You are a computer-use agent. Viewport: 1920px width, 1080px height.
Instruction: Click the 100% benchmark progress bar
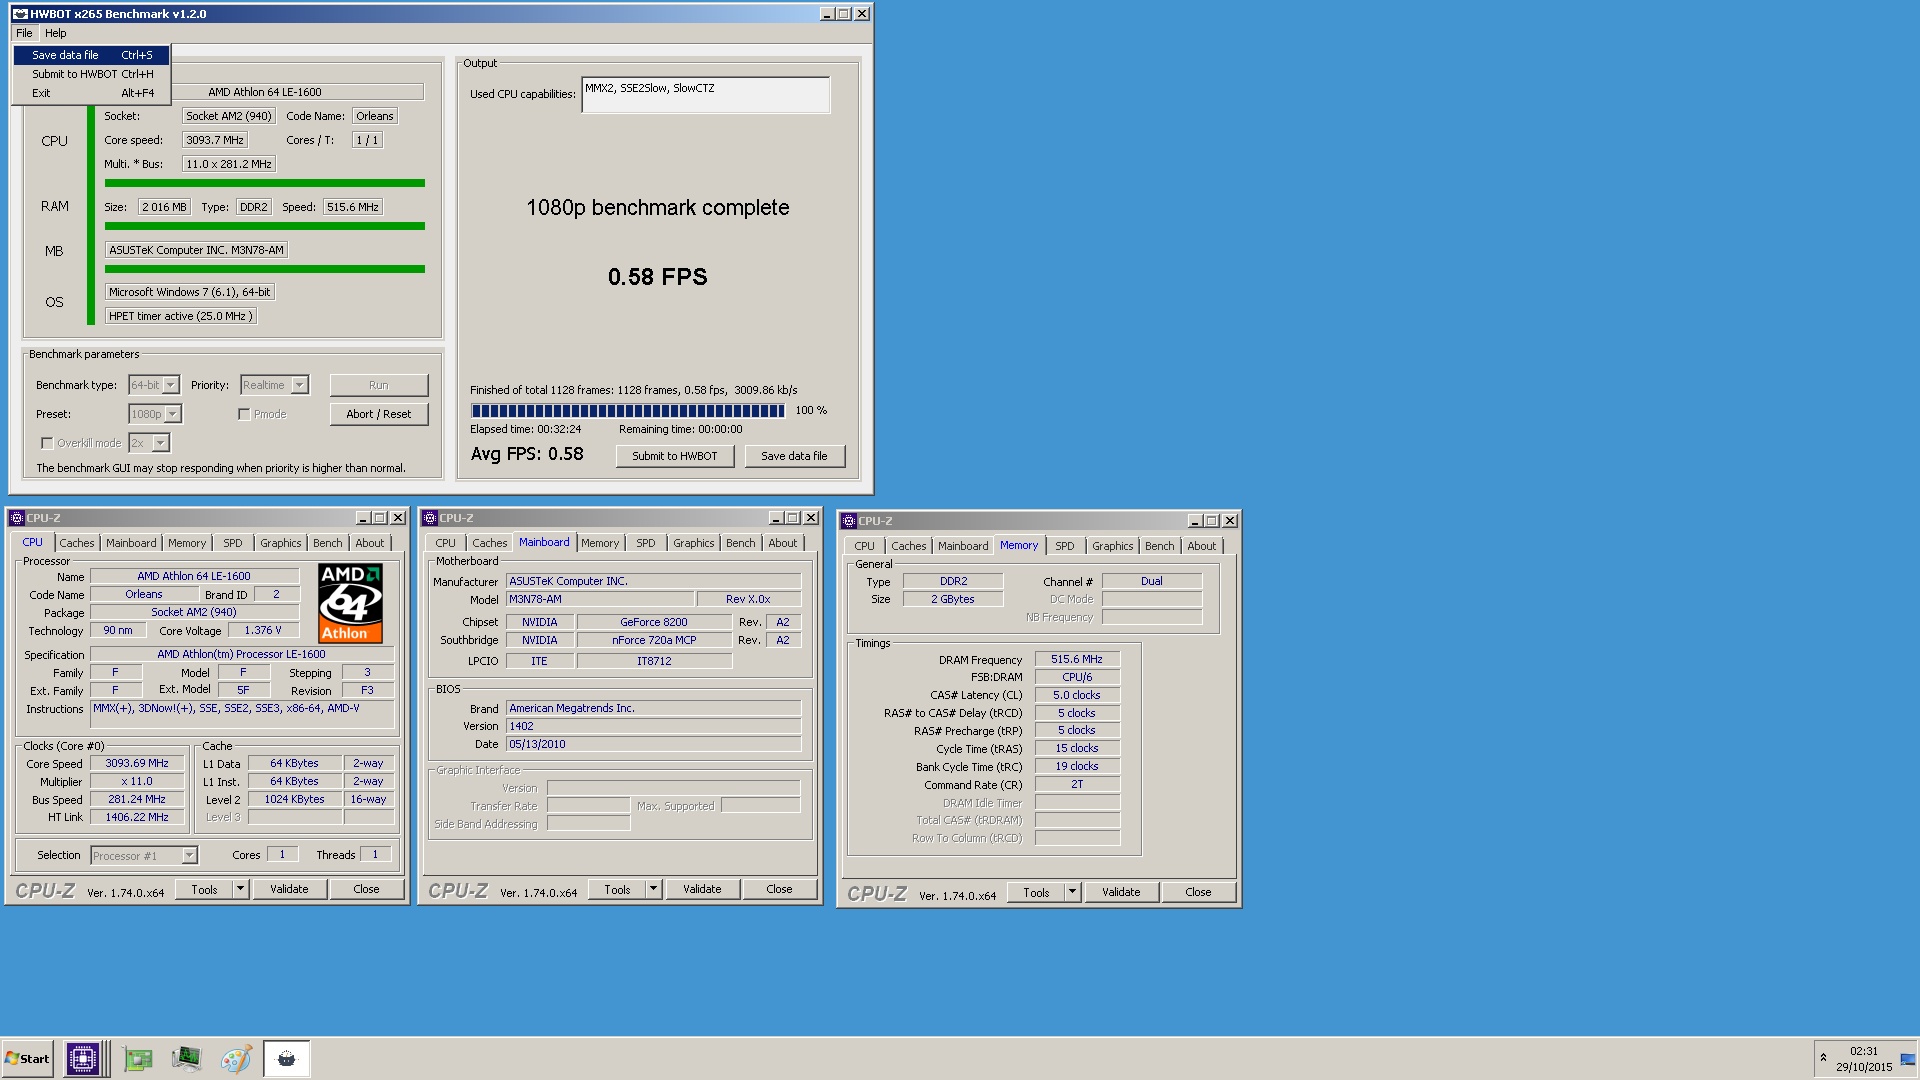point(628,411)
